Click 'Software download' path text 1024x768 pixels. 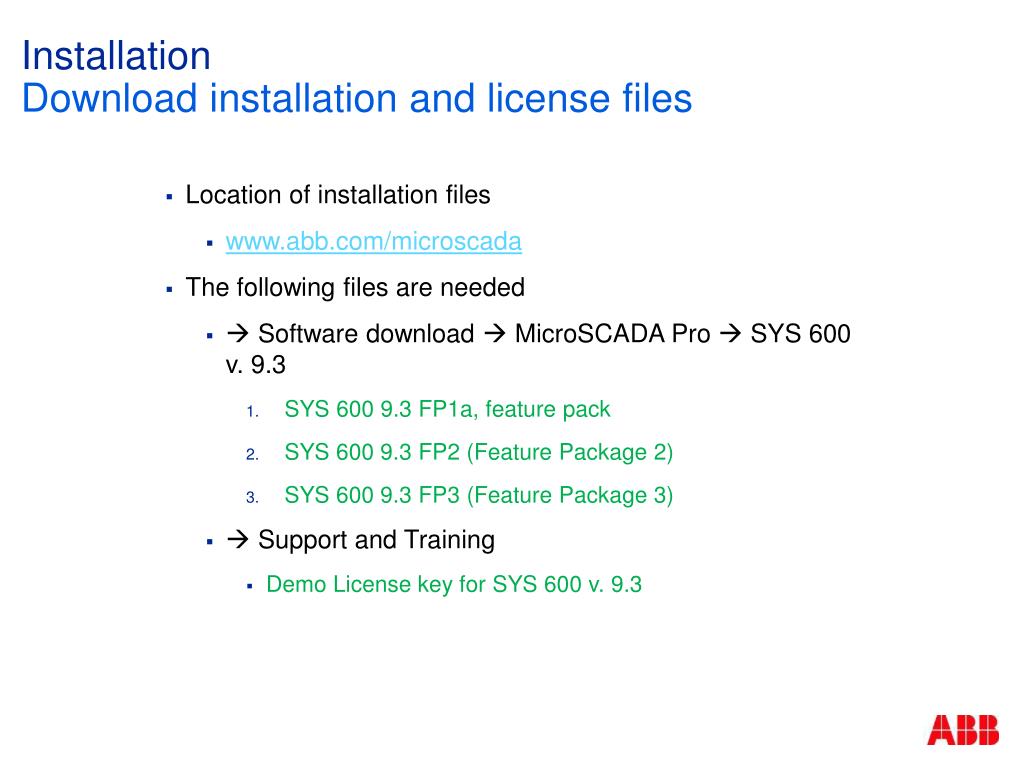[x=366, y=334]
